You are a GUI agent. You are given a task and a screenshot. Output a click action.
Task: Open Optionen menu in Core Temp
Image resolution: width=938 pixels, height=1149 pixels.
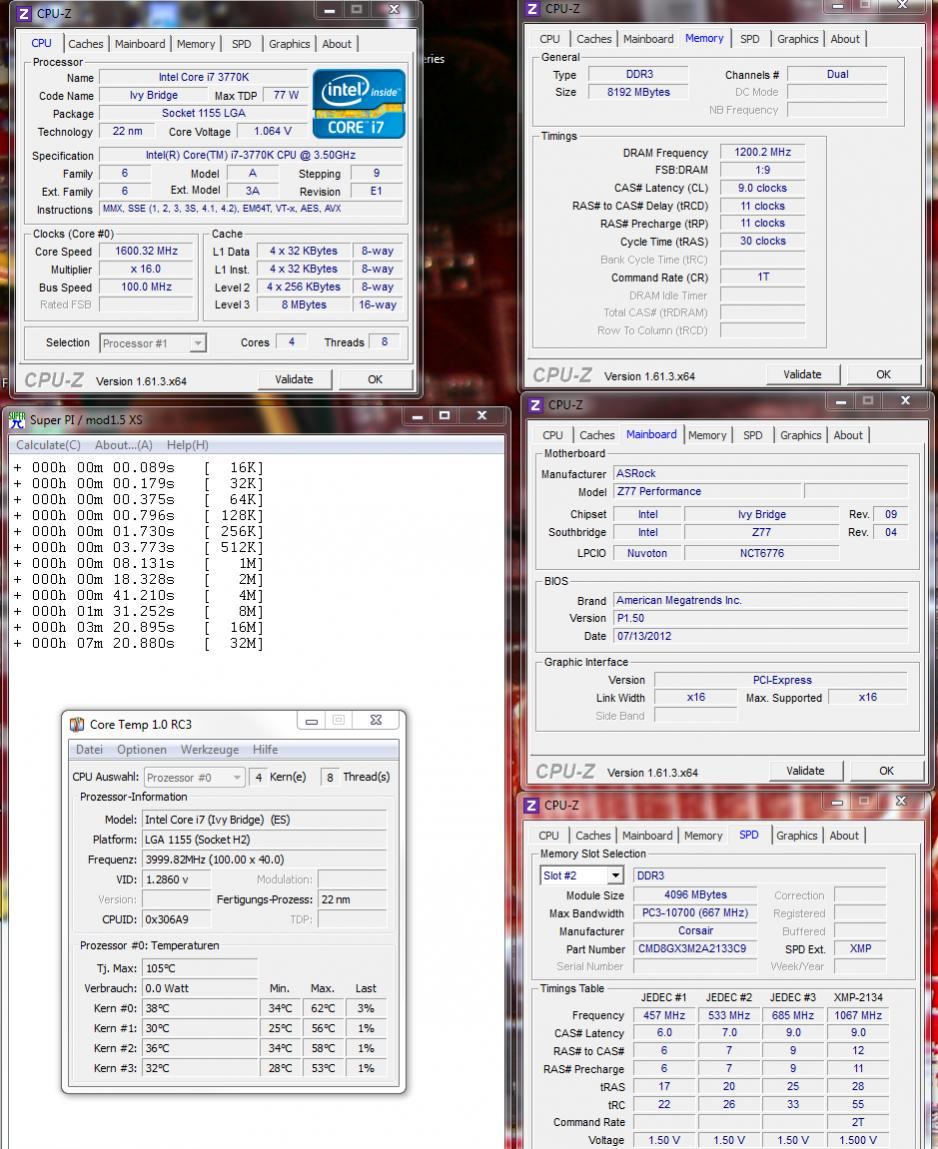[x=141, y=750]
